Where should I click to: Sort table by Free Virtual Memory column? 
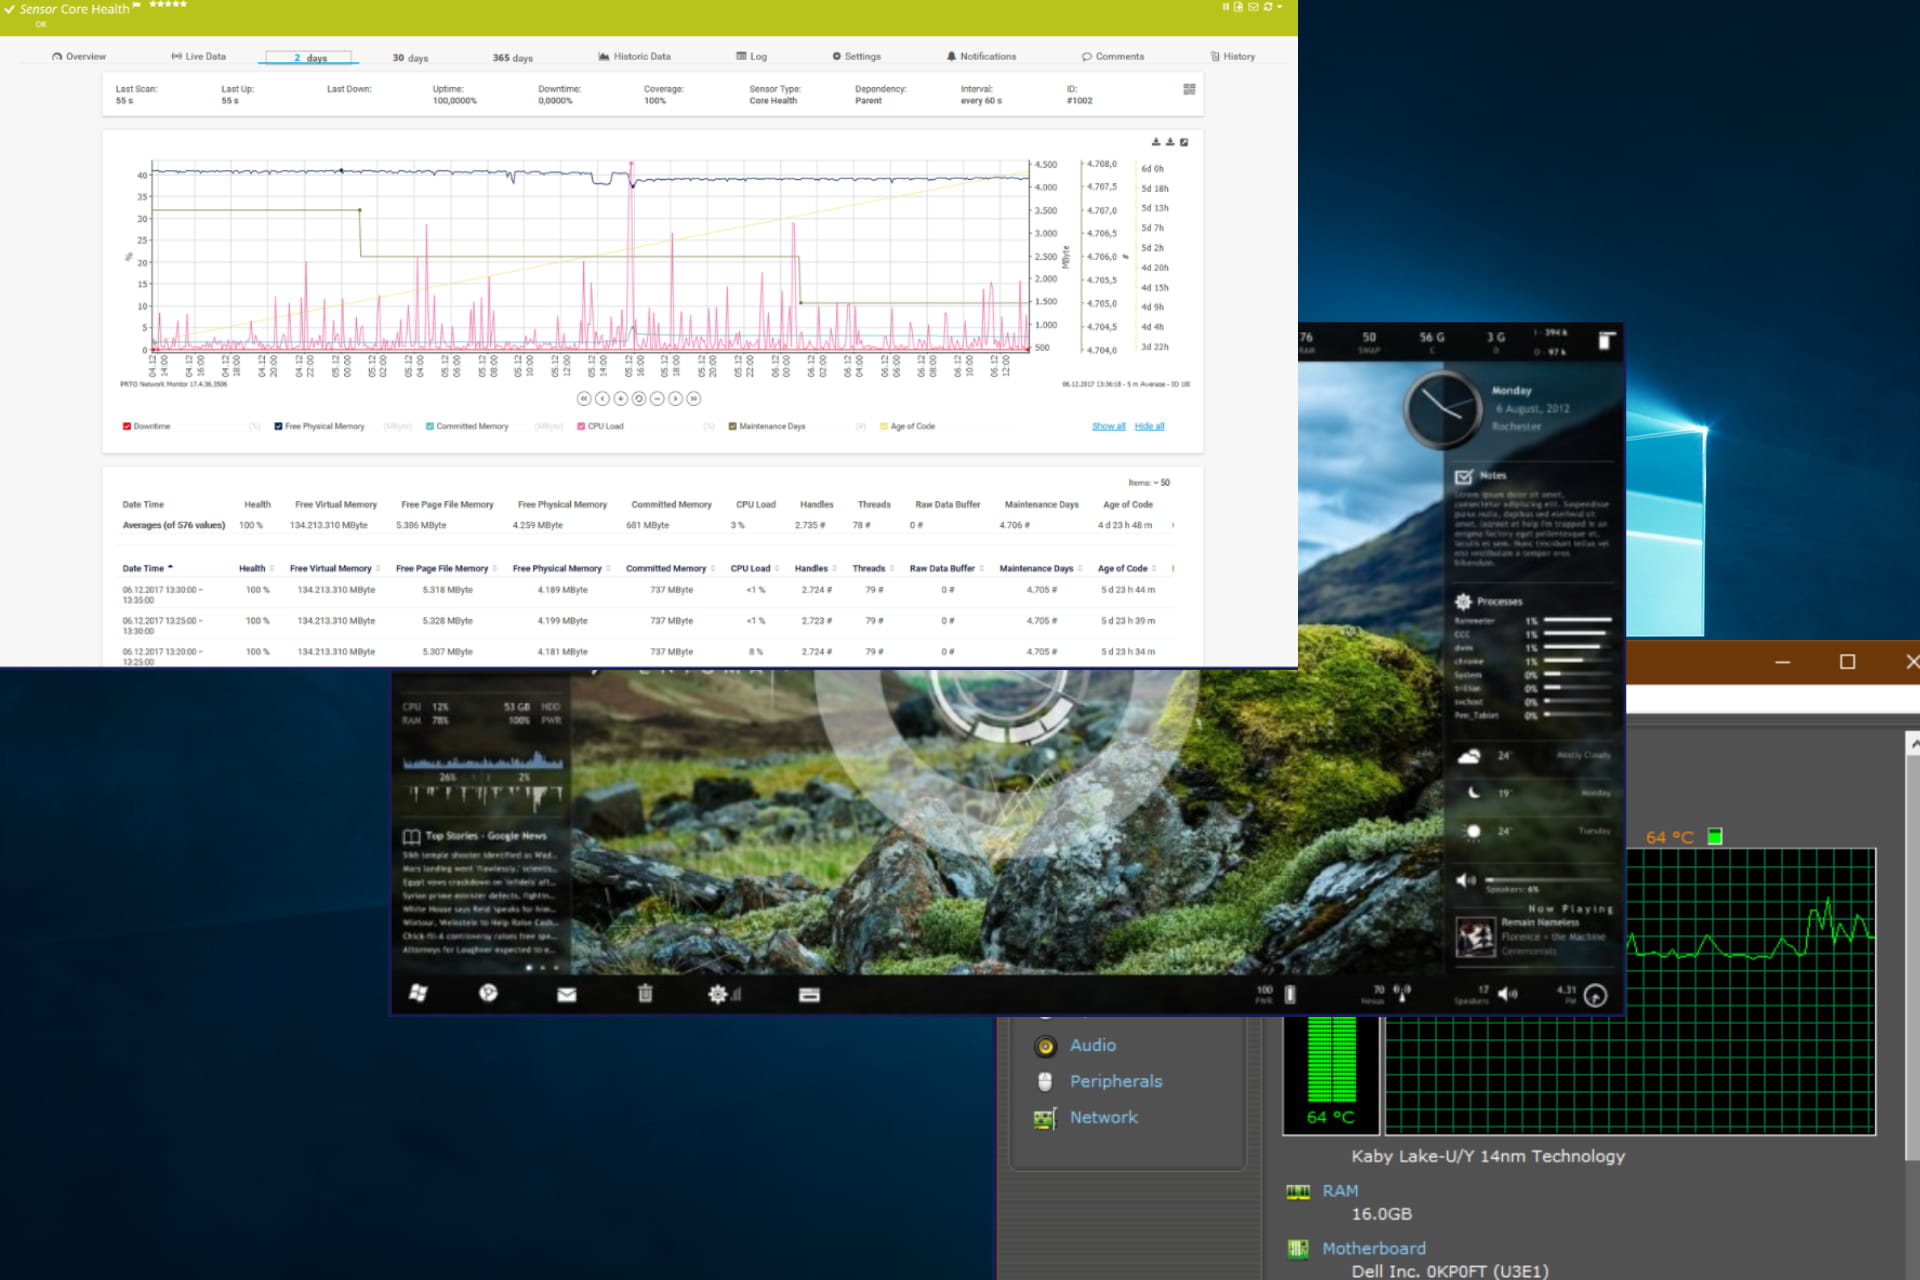click(335, 568)
